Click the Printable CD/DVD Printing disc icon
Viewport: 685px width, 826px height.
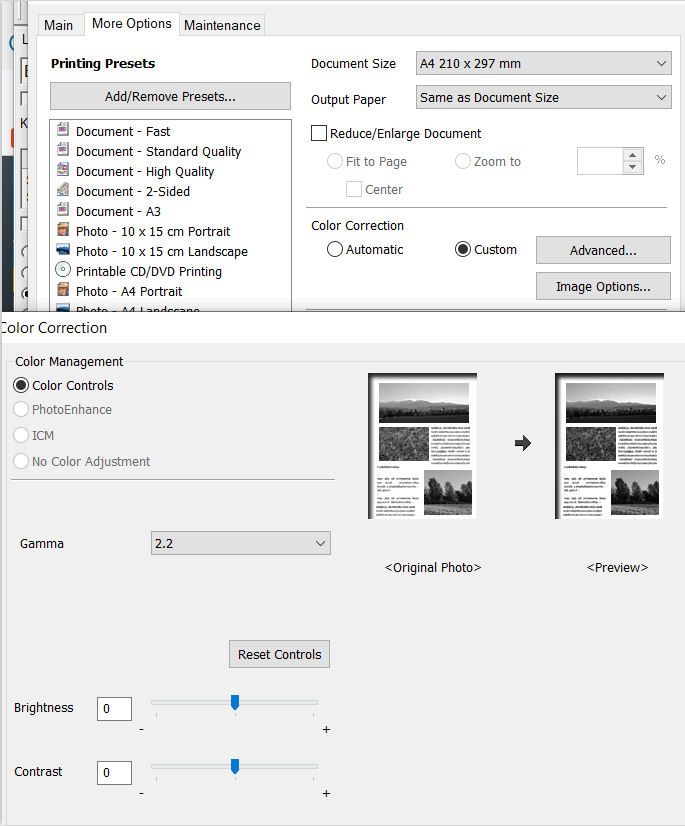click(x=63, y=271)
